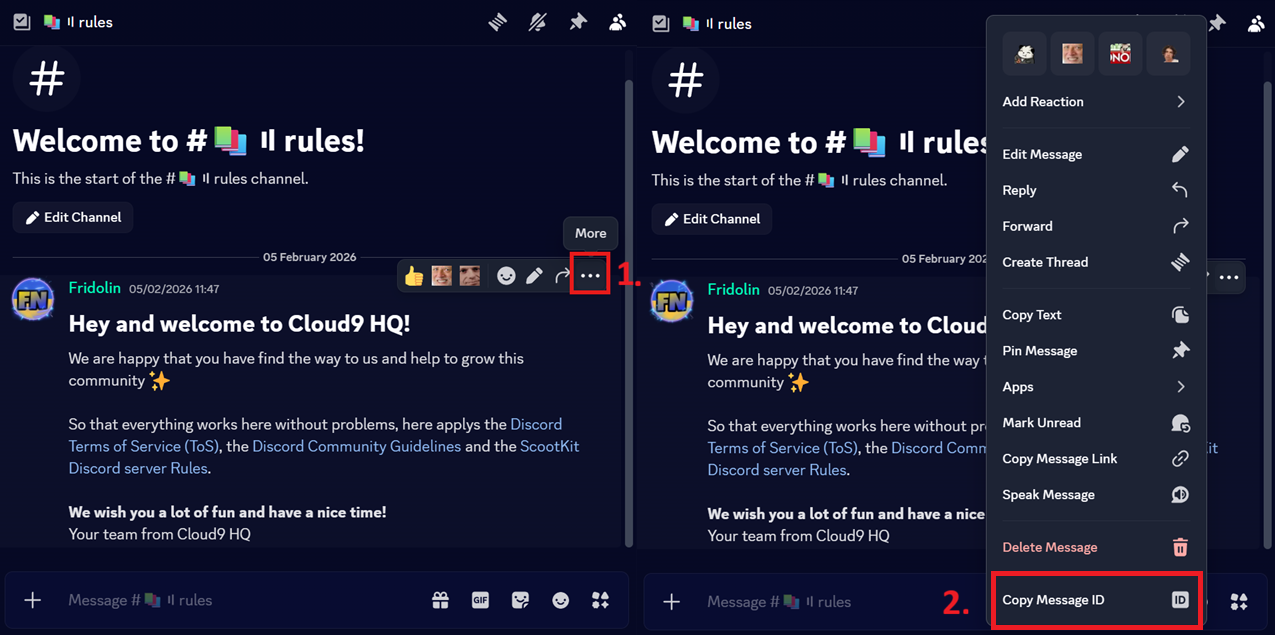This screenshot has width=1275, height=635.
Task: Add a thumbs-up reaction to Fridolin's message
Action: pyautogui.click(x=413, y=275)
